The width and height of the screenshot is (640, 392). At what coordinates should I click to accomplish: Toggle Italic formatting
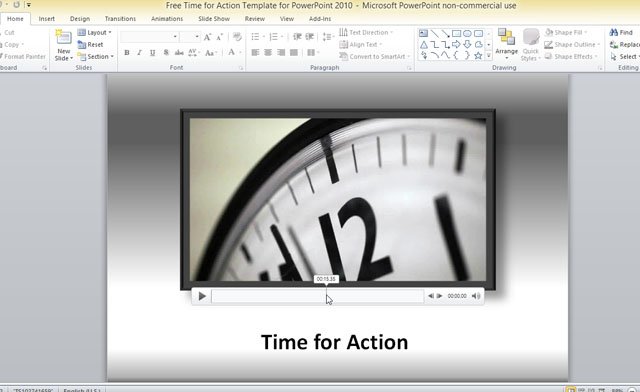click(140, 53)
